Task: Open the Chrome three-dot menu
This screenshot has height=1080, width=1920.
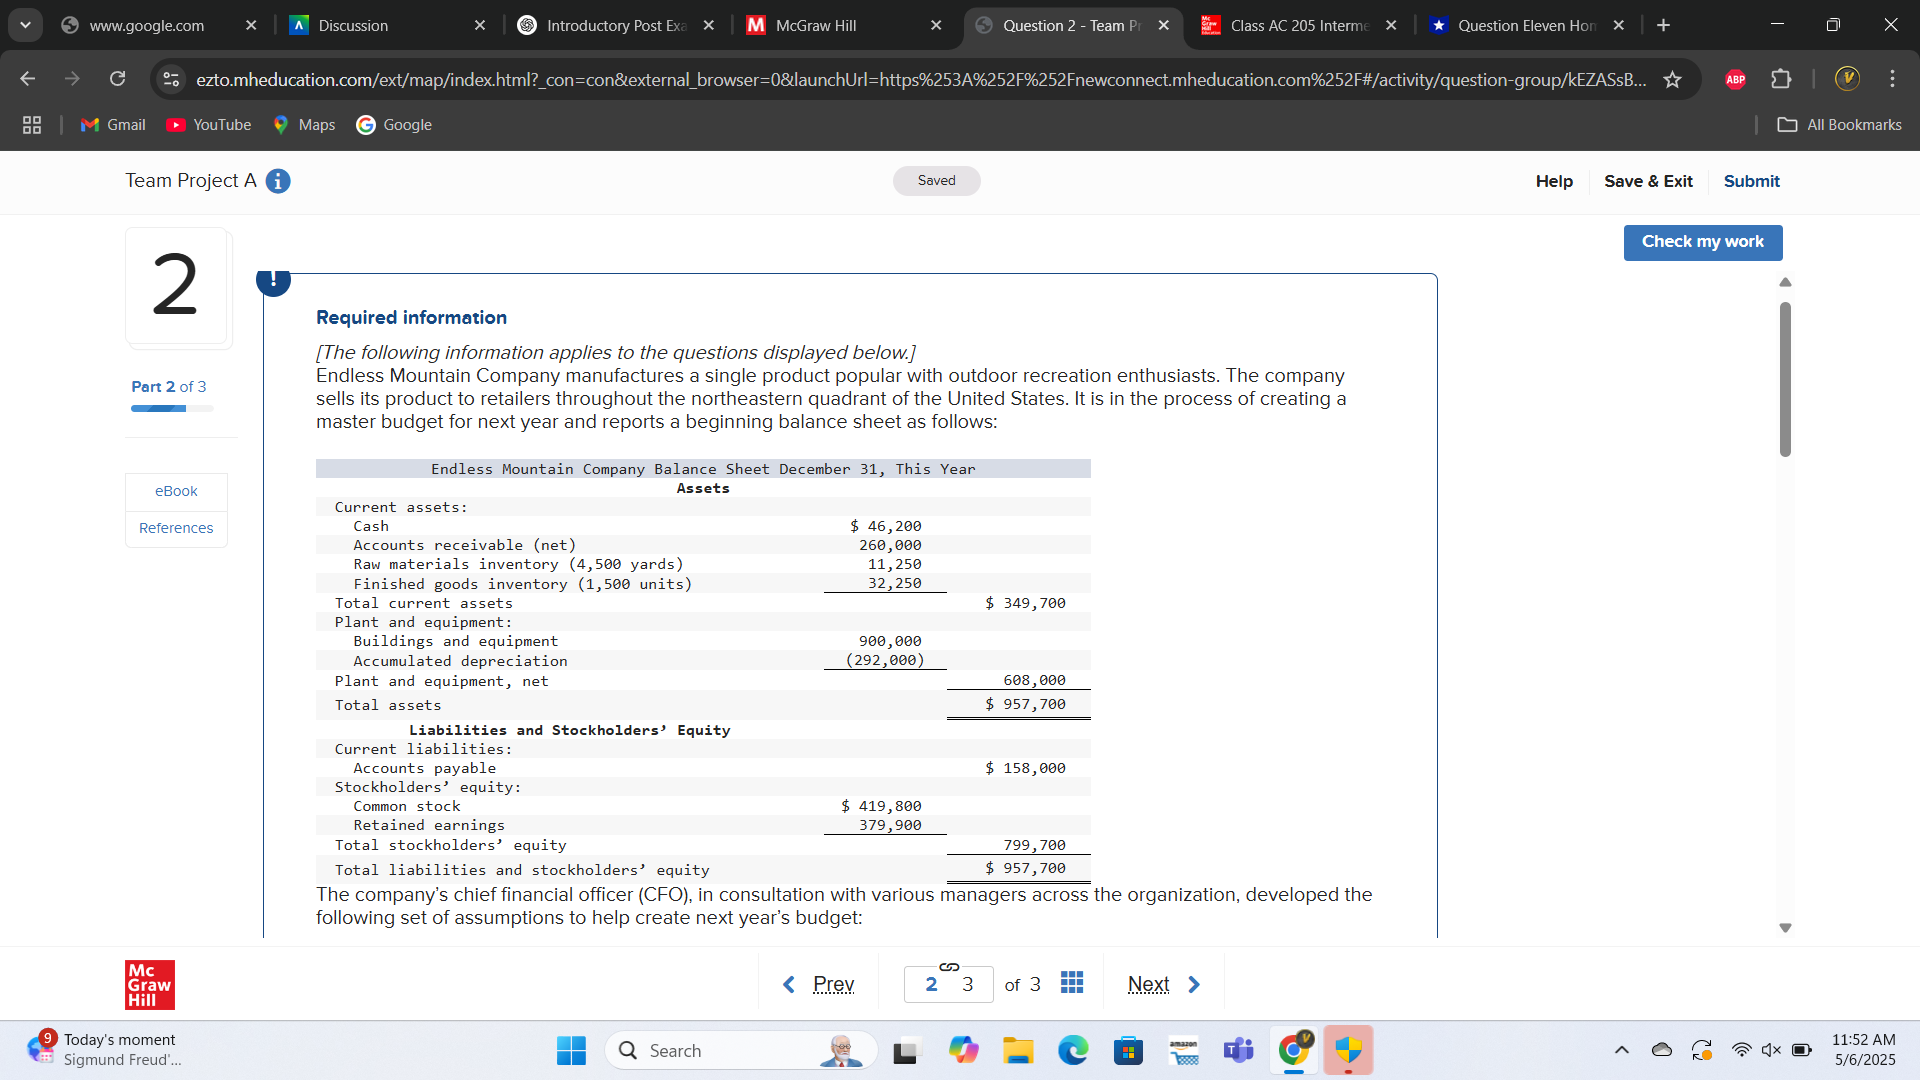Action: pos(1892,79)
